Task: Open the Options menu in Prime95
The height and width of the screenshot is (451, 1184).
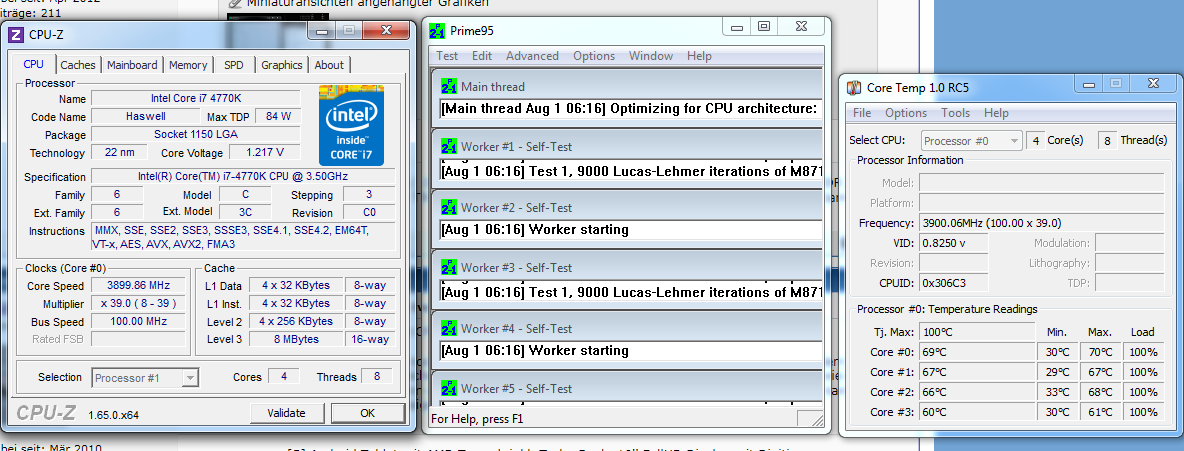Action: pyautogui.click(x=594, y=56)
